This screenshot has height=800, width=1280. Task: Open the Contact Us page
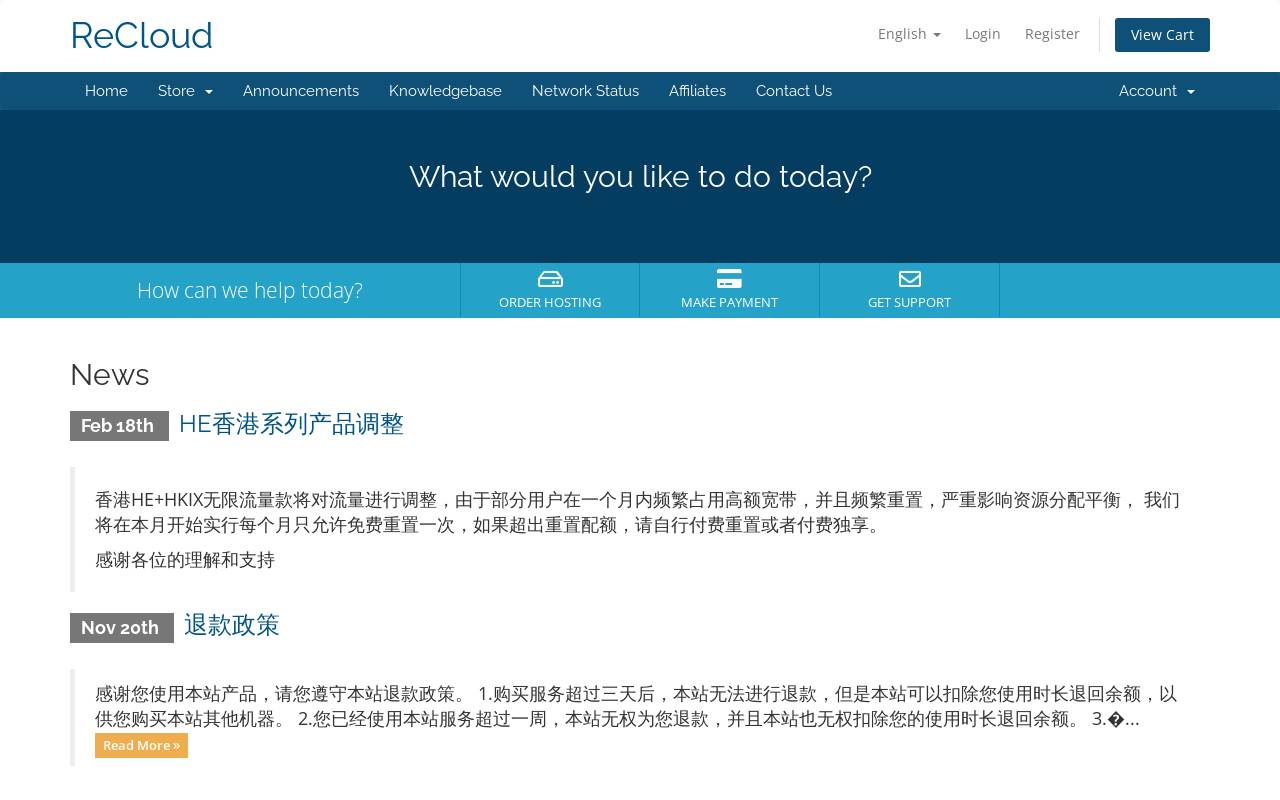[794, 91]
